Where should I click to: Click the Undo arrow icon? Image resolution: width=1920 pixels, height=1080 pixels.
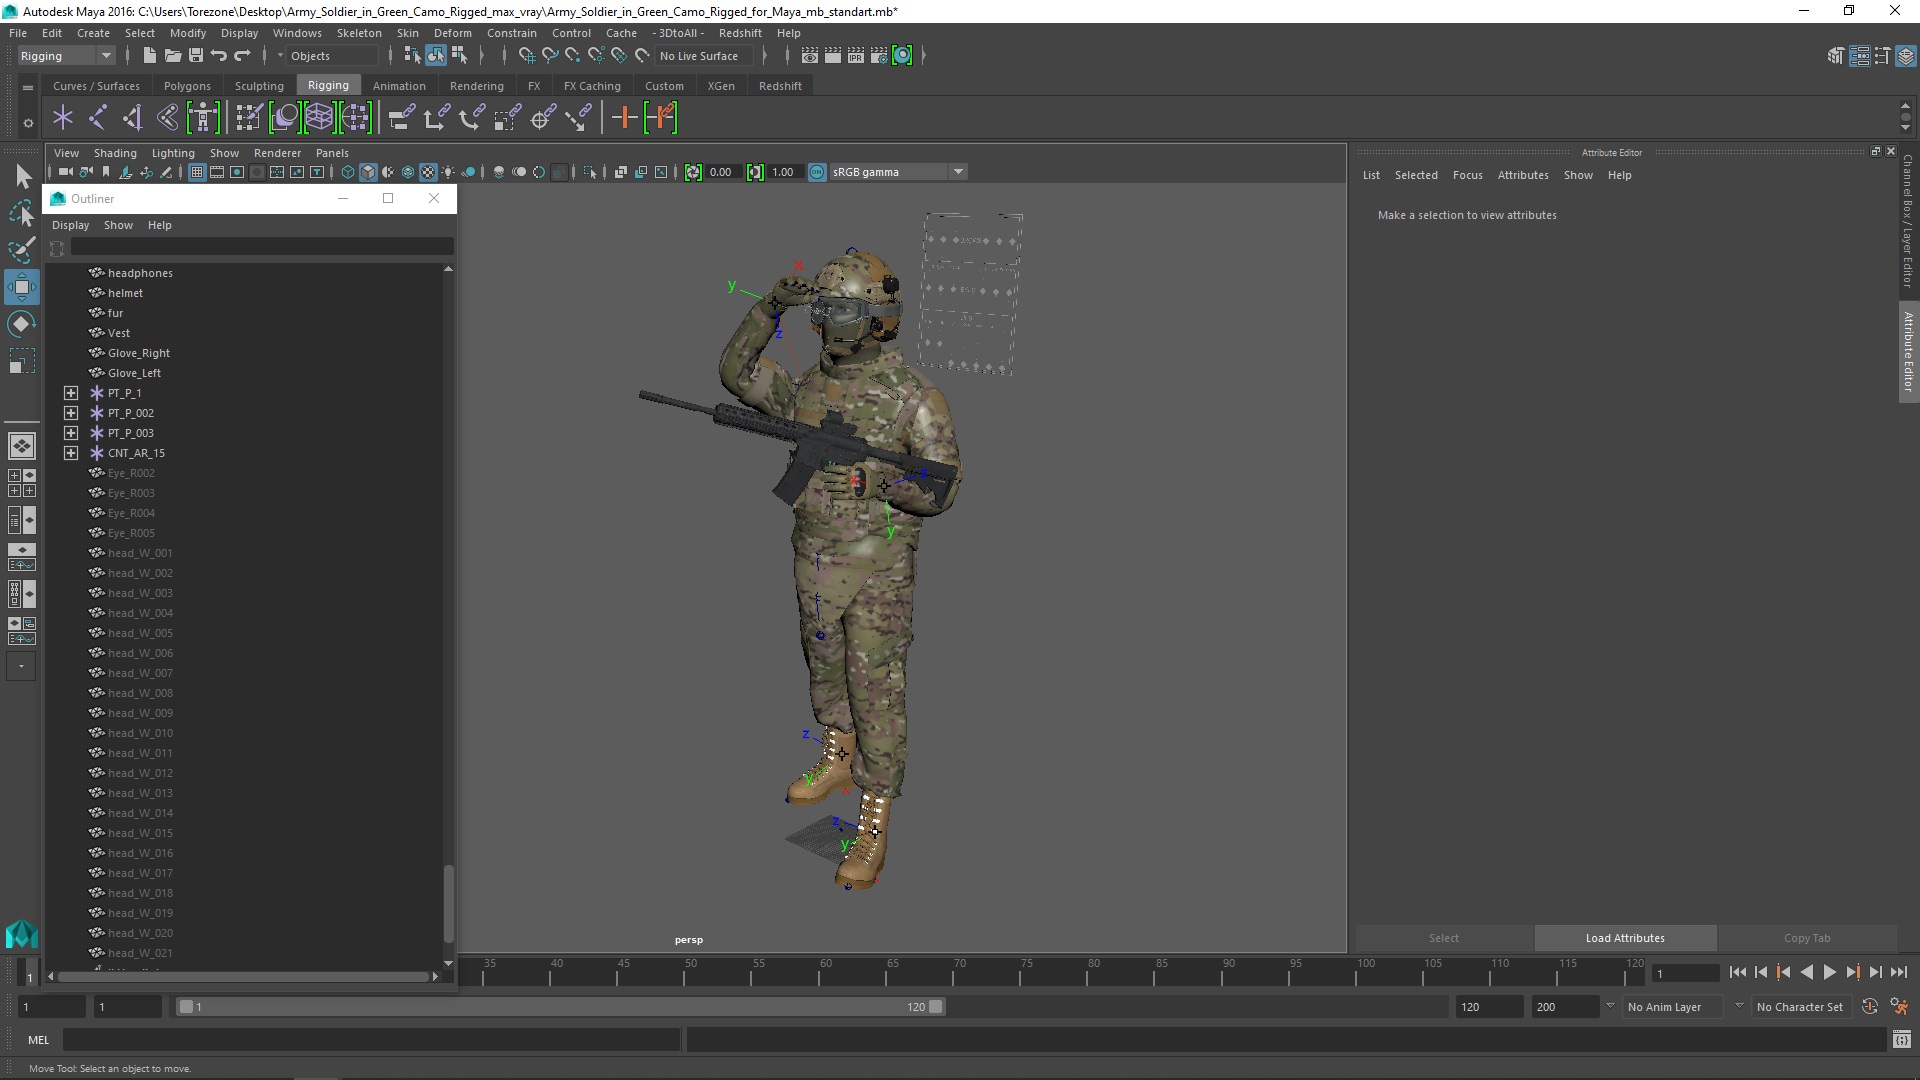click(x=219, y=56)
